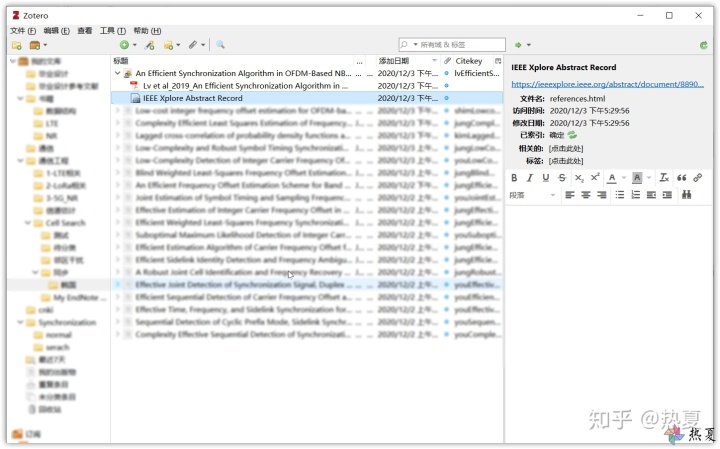
Task: Open the 编辑 (E) menu
Action: (x=56, y=31)
